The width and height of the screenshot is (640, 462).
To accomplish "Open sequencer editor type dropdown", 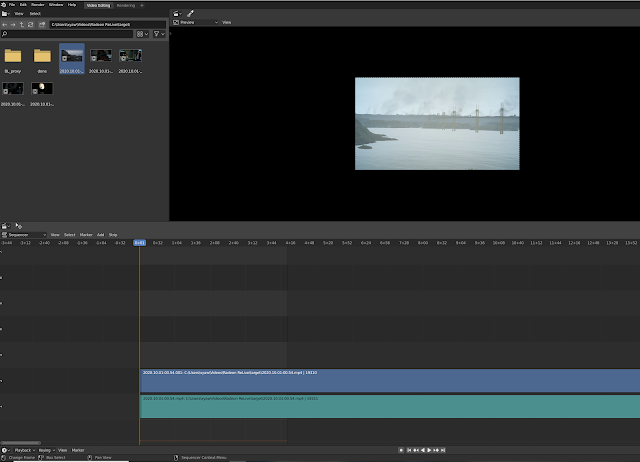I will pyautogui.click(x=5, y=226).
